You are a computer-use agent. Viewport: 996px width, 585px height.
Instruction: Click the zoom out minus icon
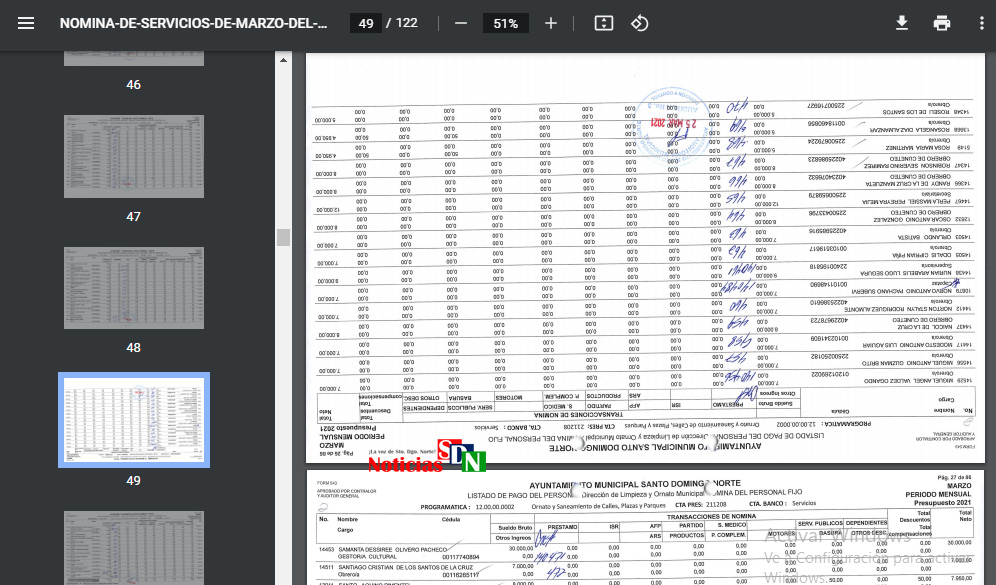tap(460, 23)
